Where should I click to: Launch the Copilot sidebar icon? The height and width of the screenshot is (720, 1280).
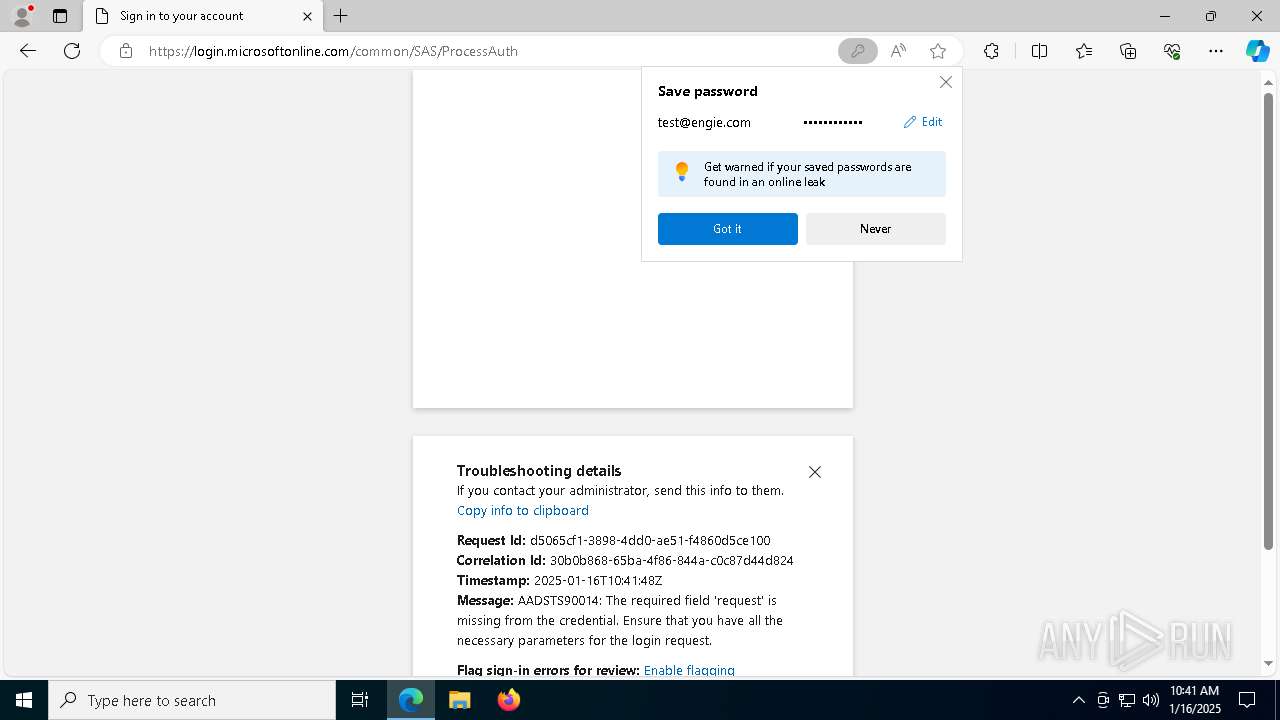(1257, 51)
